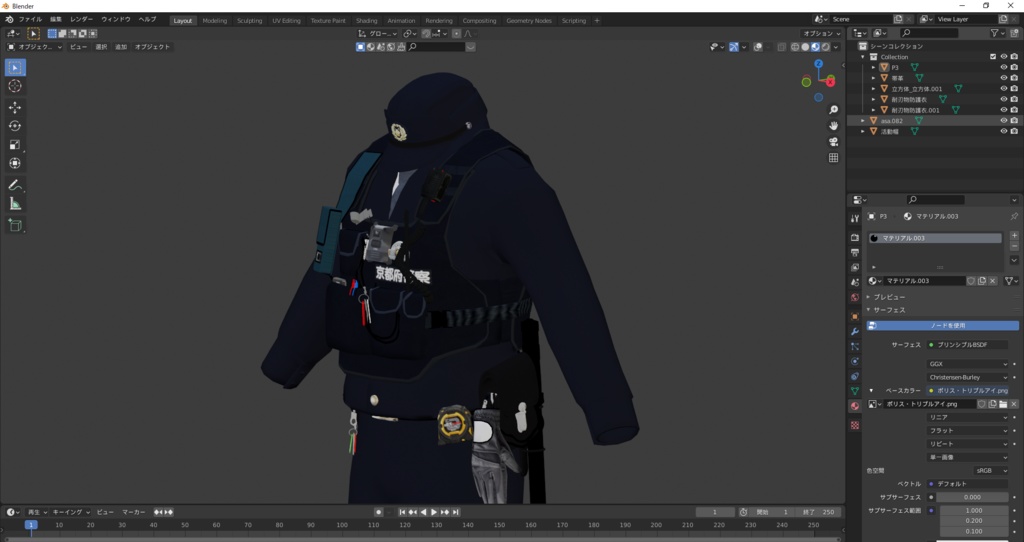Select the Add Cube tool

[x=15, y=226]
